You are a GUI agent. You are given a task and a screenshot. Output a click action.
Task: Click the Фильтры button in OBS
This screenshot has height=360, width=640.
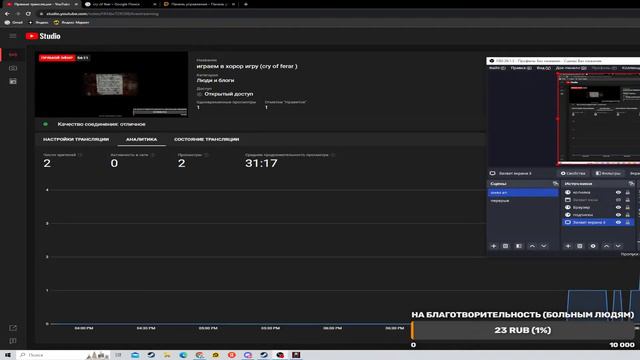(608, 173)
